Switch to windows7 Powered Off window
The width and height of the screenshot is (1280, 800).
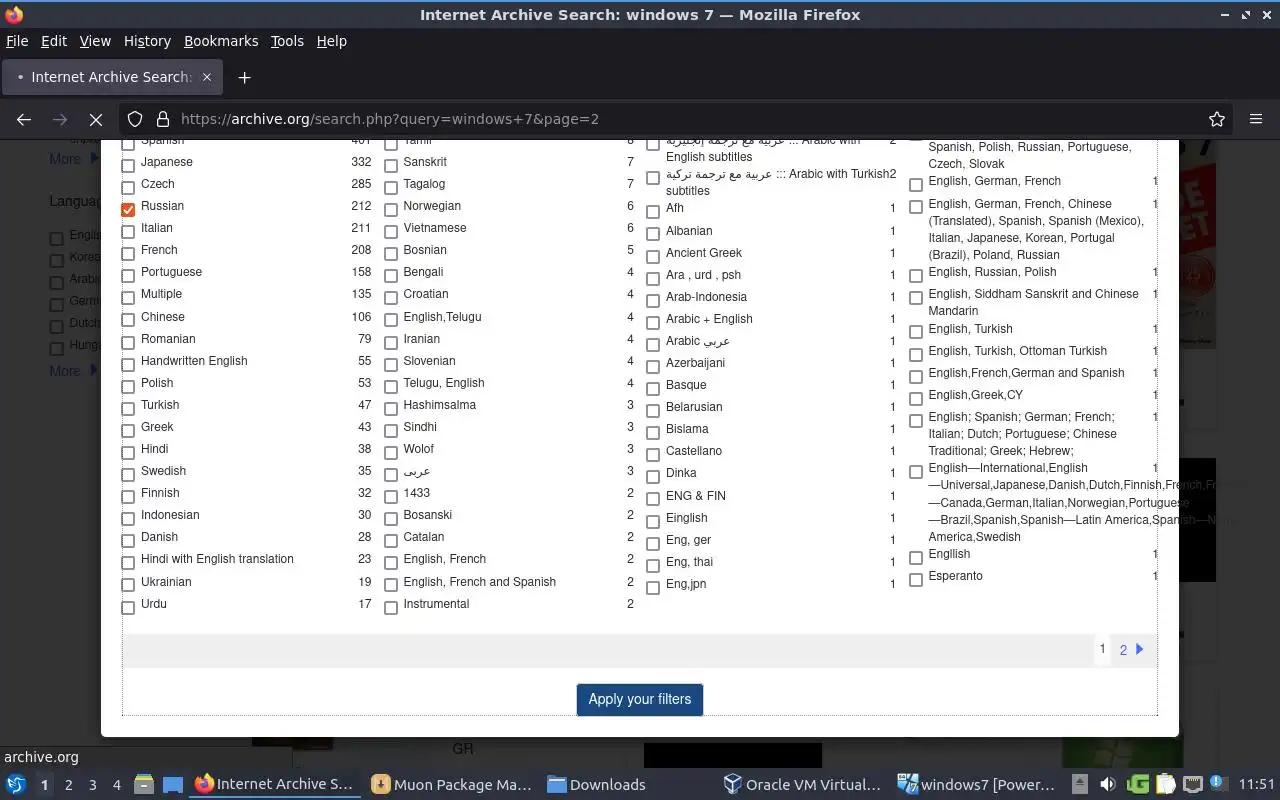977,785
